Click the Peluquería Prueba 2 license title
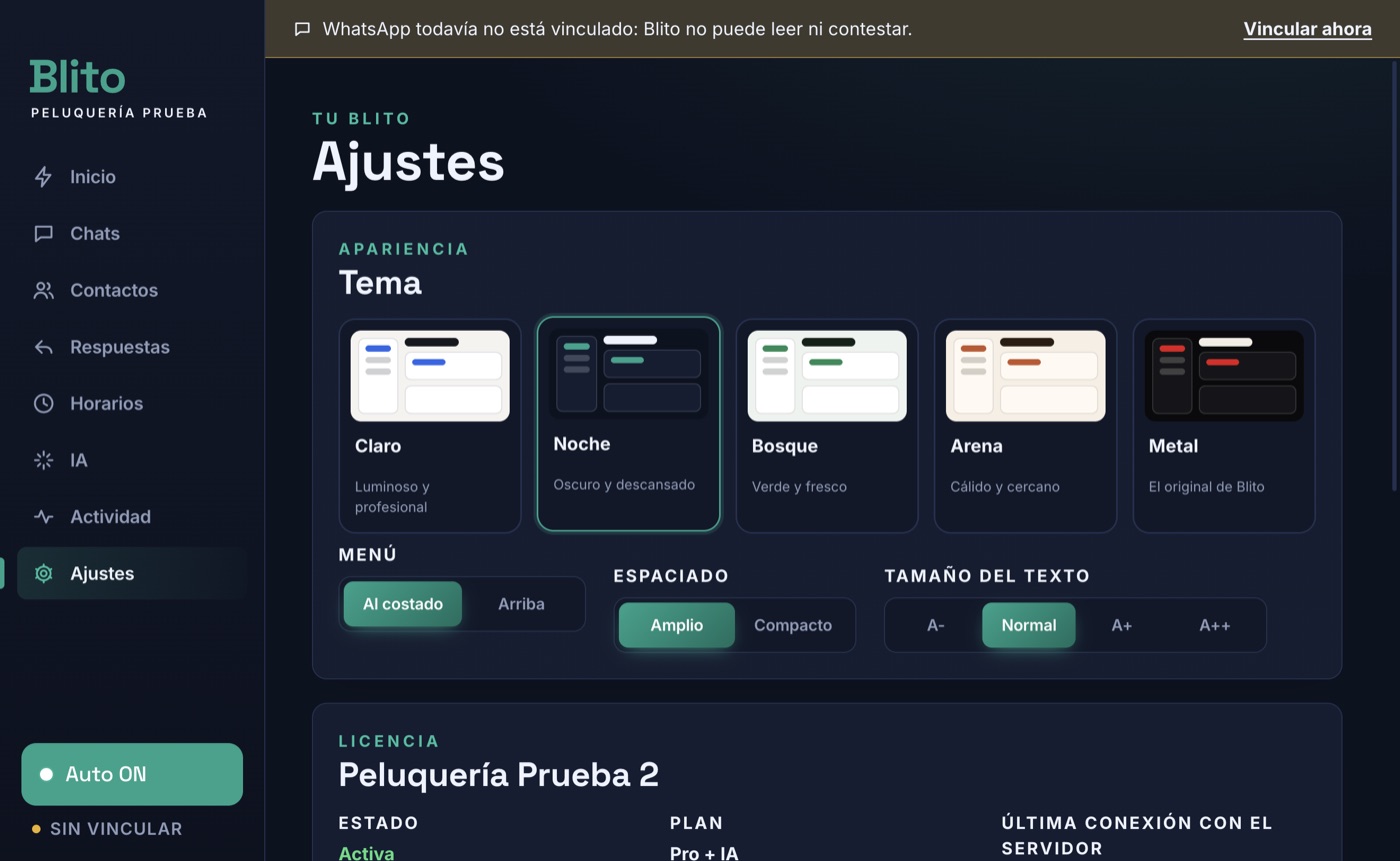The height and width of the screenshot is (861, 1400). click(x=498, y=775)
